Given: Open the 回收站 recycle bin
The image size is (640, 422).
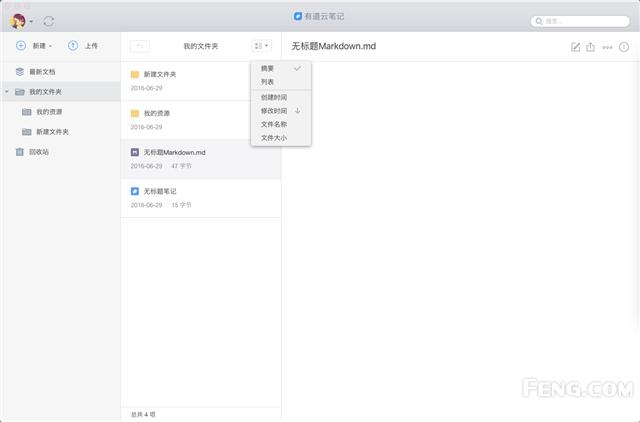Looking at the screenshot, I should point(38,152).
